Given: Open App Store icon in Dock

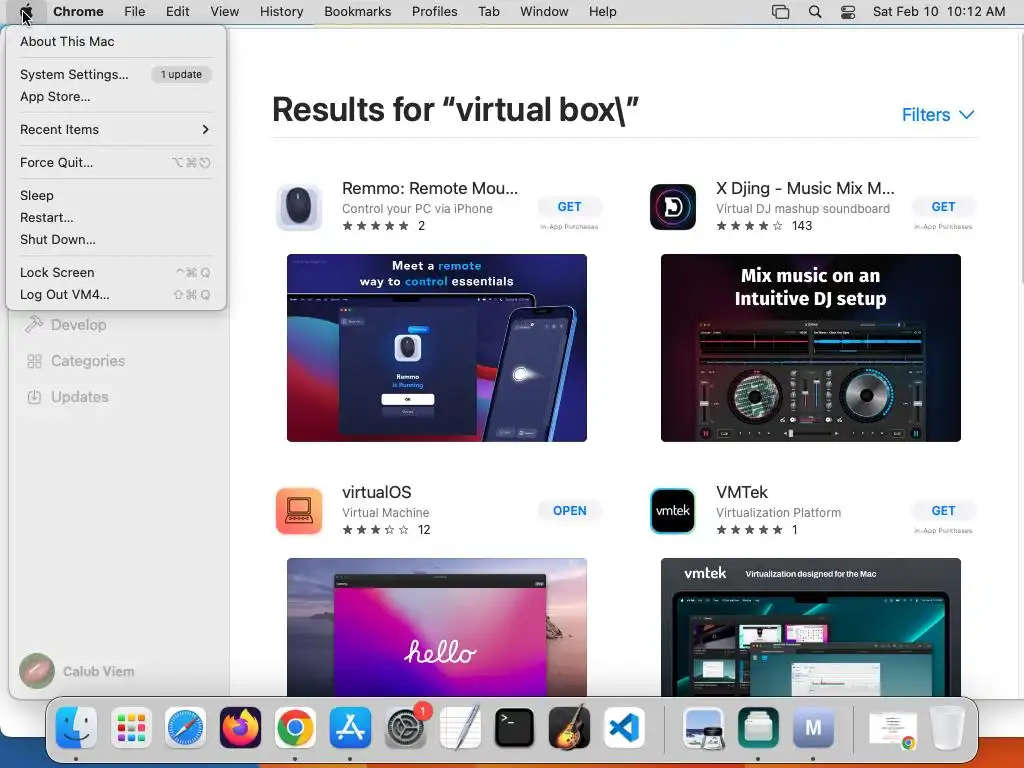Looking at the screenshot, I should [x=350, y=728].
